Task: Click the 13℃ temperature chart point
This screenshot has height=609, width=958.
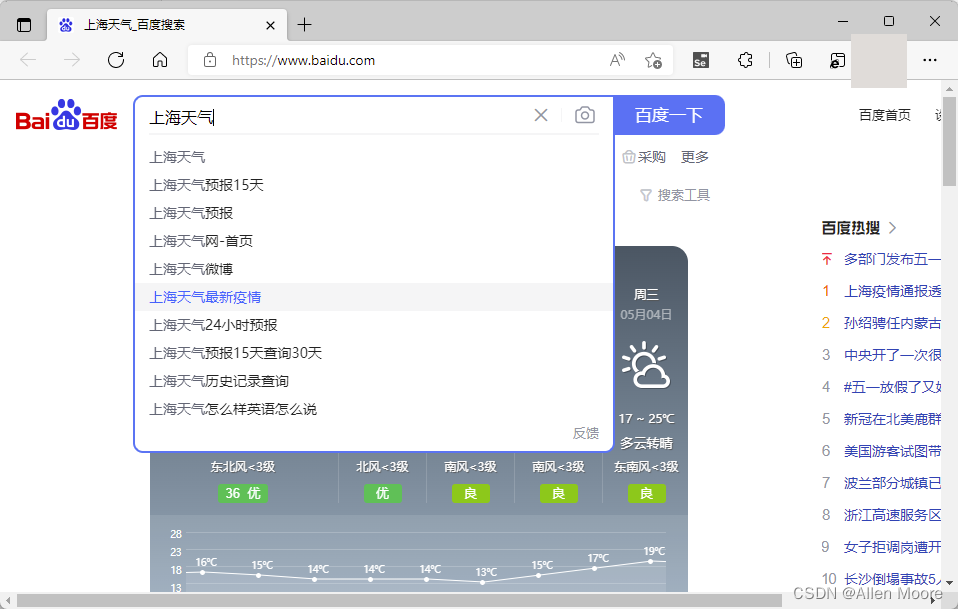Action: tap(483, 582)
